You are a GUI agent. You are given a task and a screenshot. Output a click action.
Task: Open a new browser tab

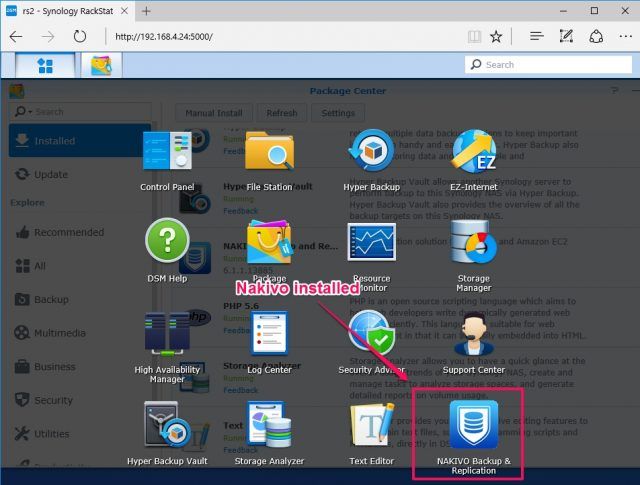pyautogui.click(x=146, y=11)
